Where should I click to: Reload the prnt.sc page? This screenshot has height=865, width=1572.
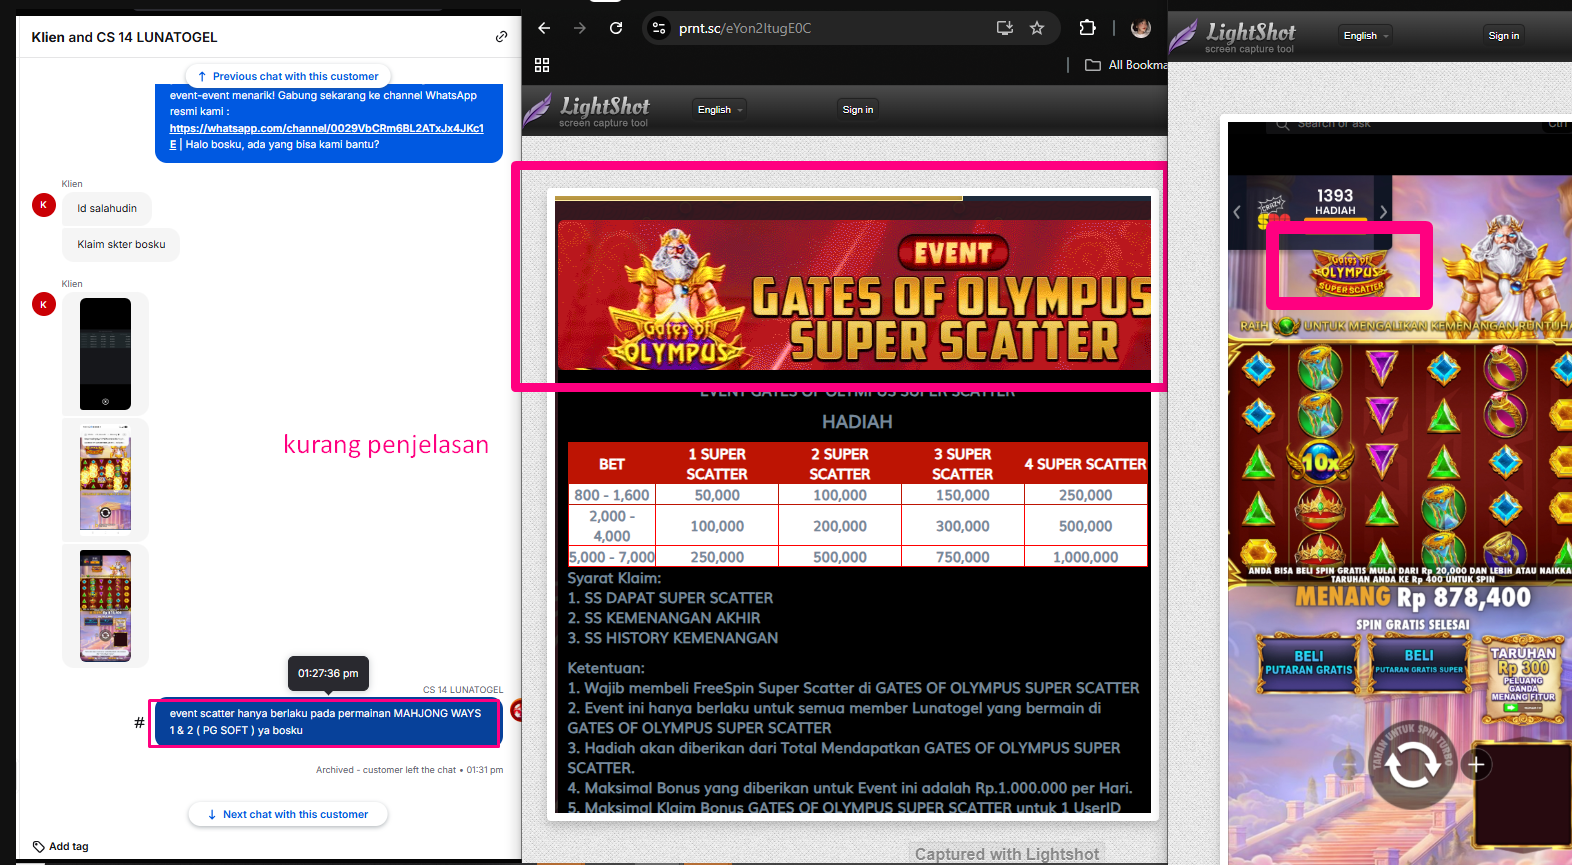[x=616, y=28]
